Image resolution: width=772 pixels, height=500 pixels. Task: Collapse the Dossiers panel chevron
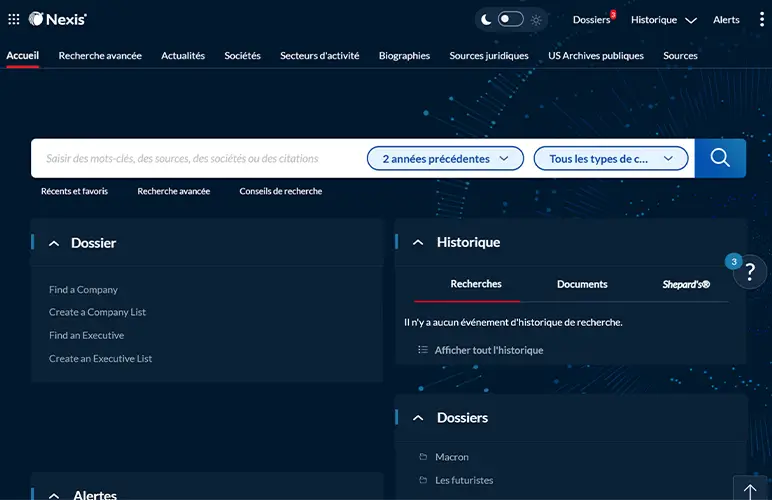(418, 418)
